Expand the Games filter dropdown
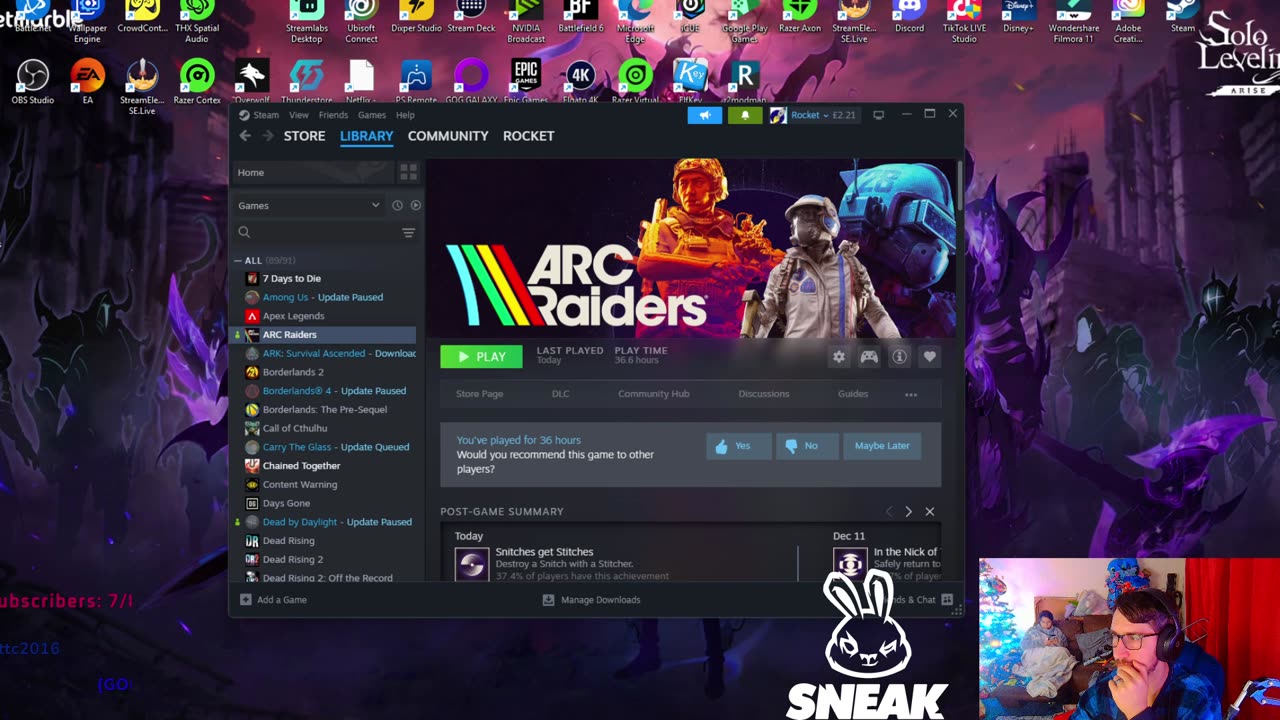Viewport: 1280px width, 720px height. [309, 205]
